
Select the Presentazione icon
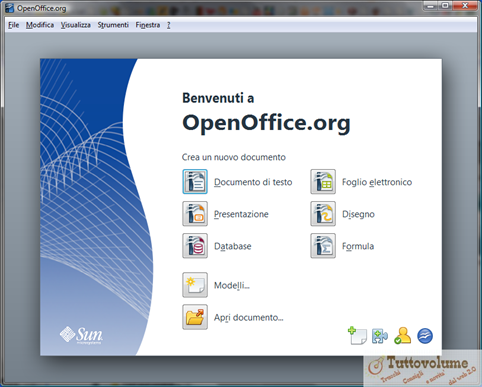[195, 214]
